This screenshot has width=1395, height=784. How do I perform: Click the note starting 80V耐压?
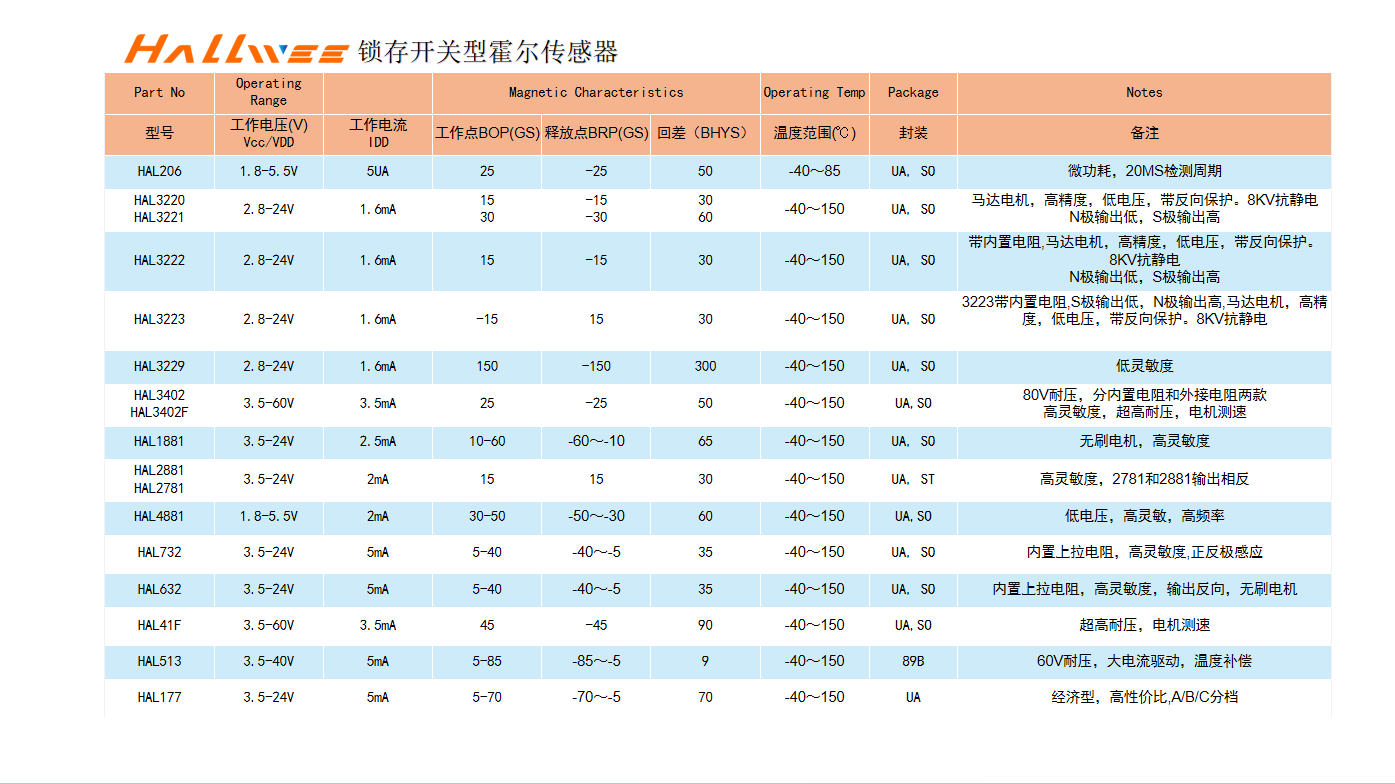click(x=1144, y=403)
